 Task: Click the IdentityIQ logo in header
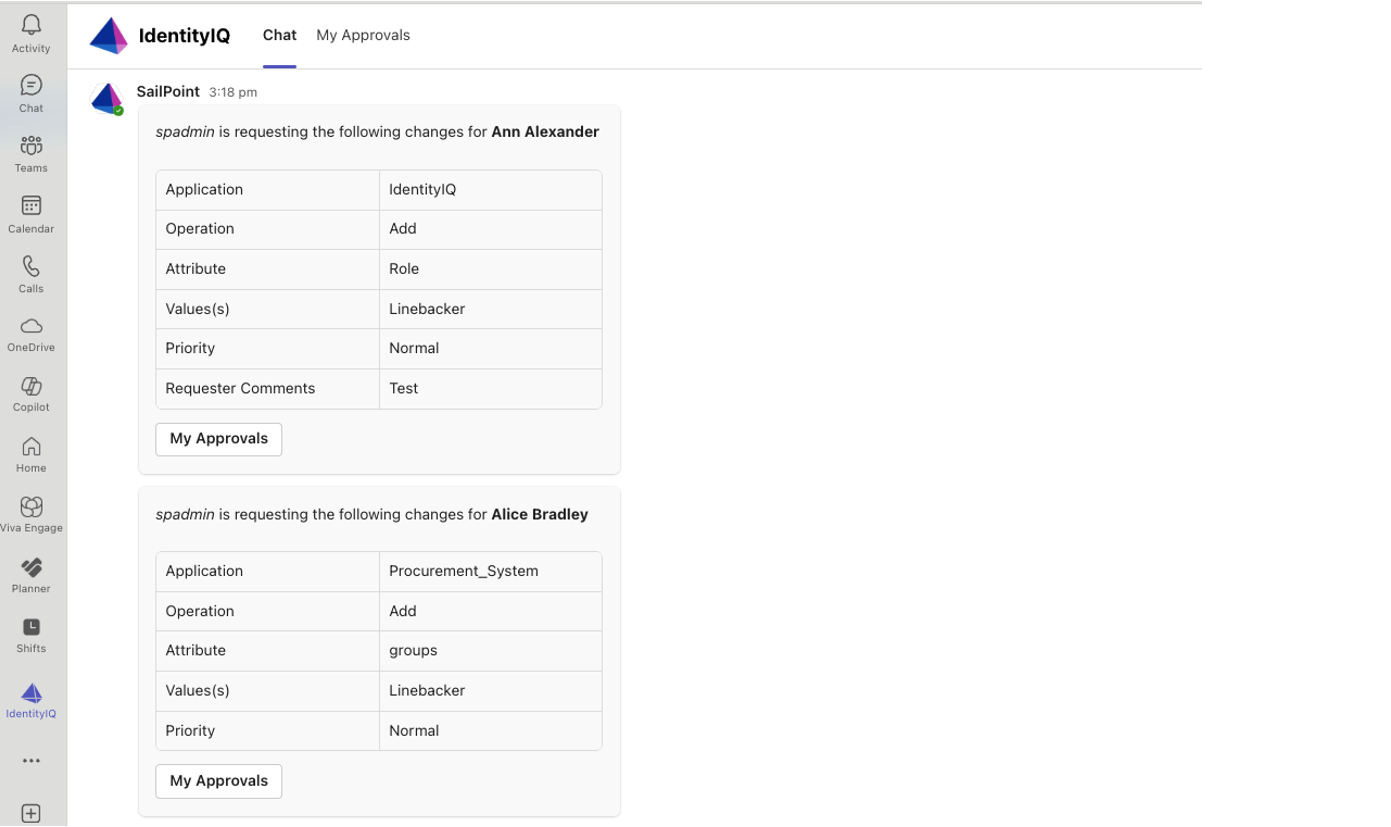click(109, 36)
